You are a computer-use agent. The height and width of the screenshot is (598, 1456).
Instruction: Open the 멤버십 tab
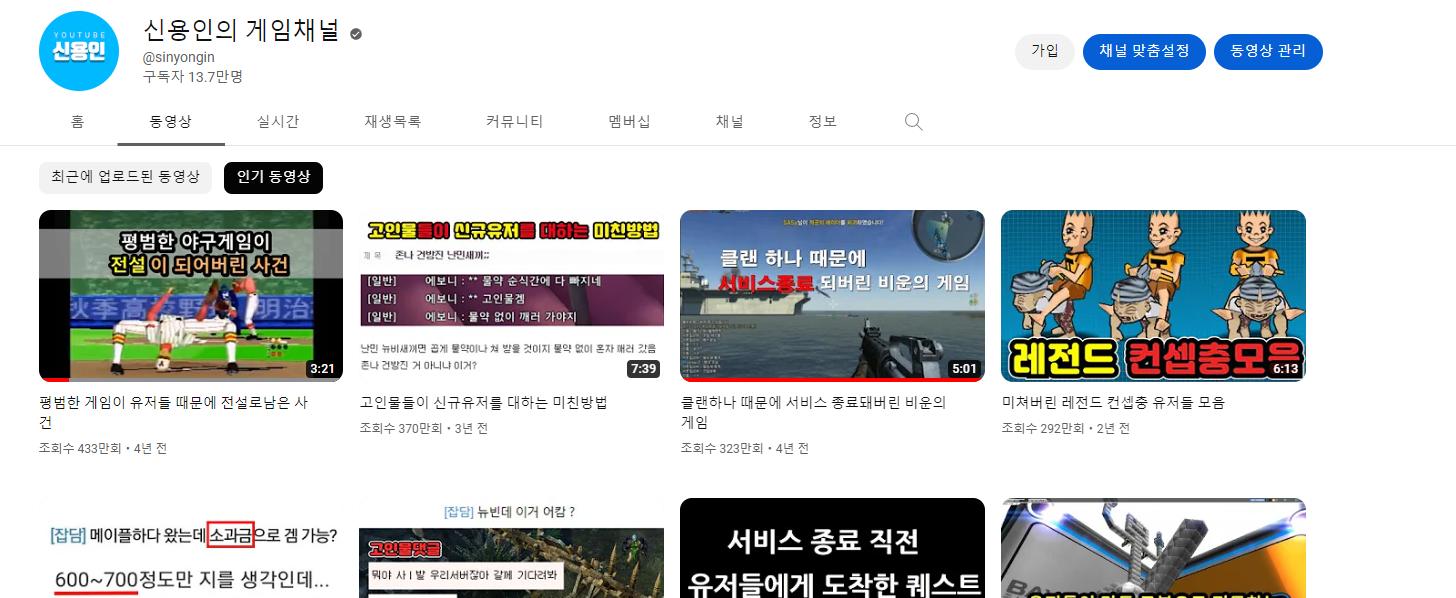pos(628,121)
